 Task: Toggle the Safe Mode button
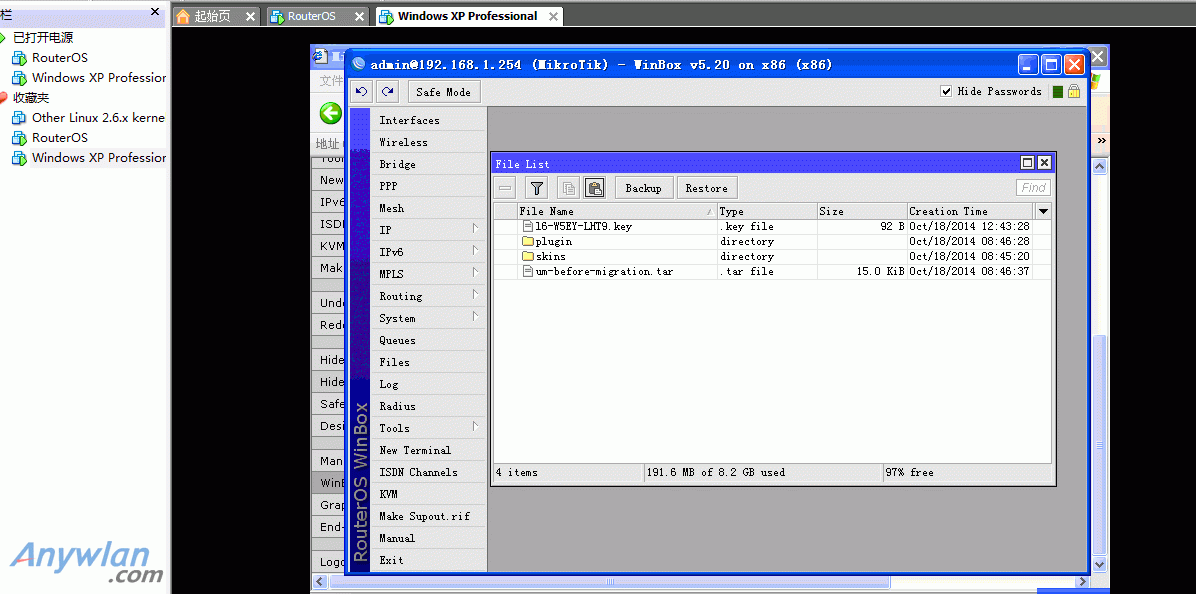tap(443, 92)
